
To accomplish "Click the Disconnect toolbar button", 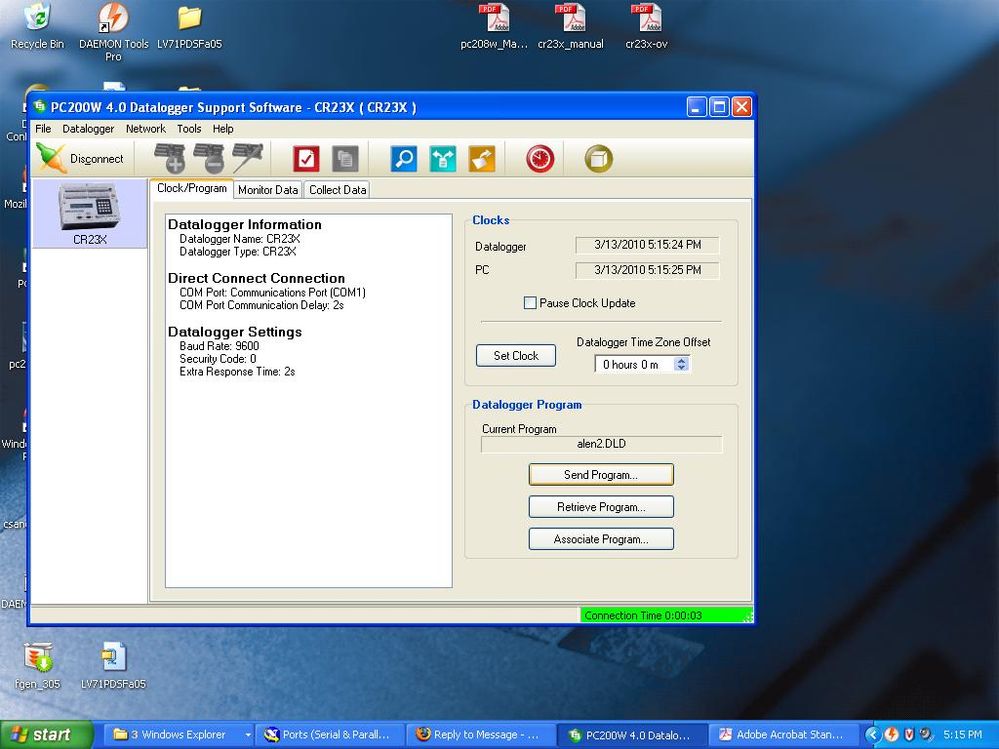I will (x=81, y=159).
